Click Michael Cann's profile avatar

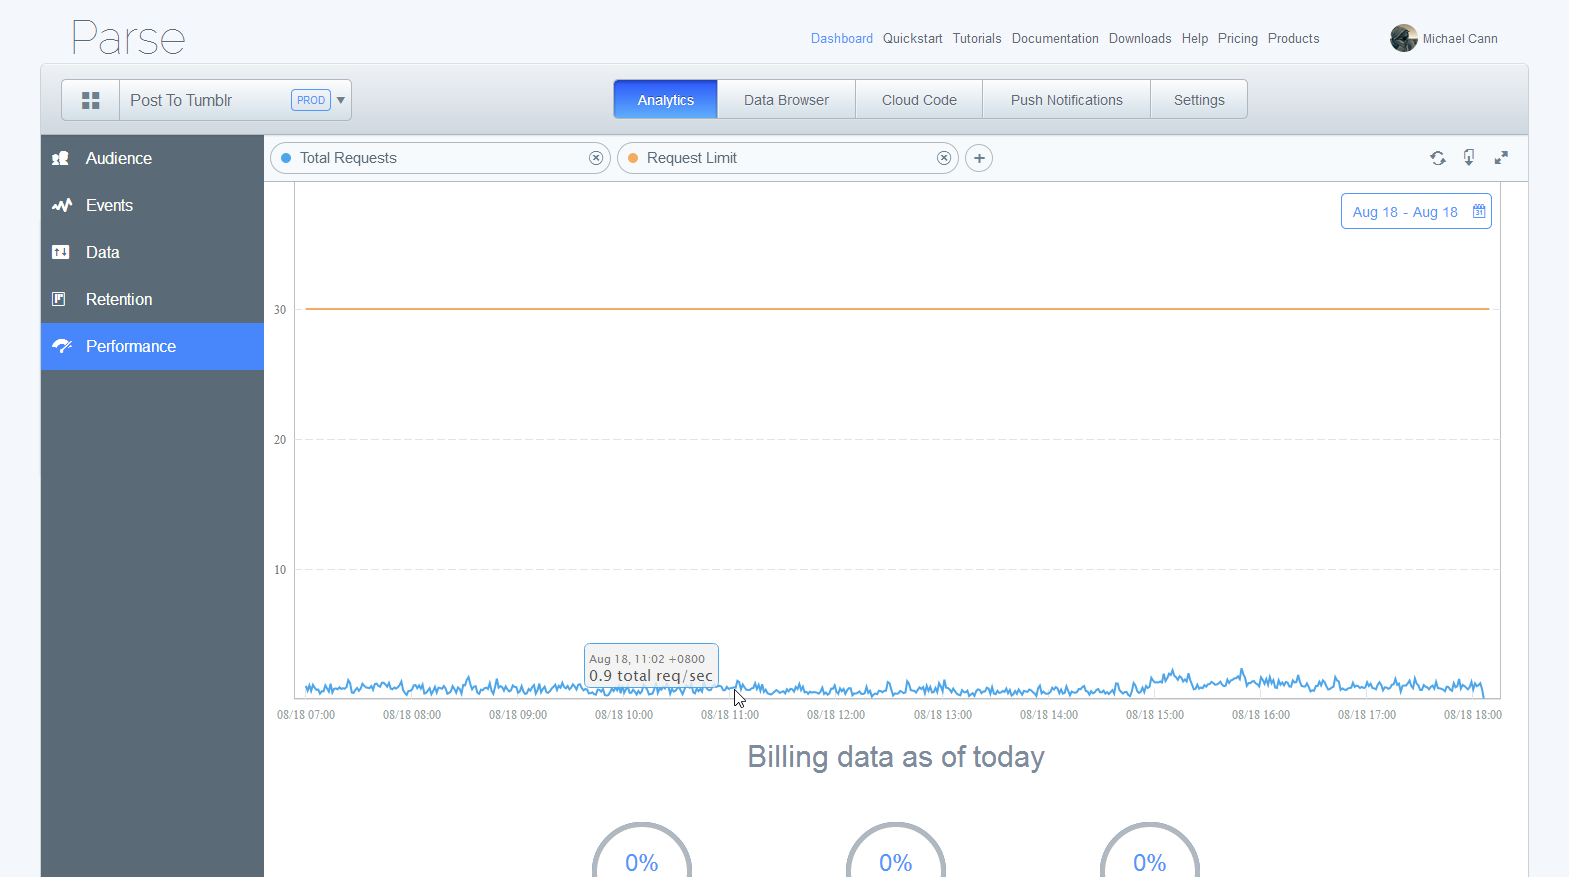1403,38
